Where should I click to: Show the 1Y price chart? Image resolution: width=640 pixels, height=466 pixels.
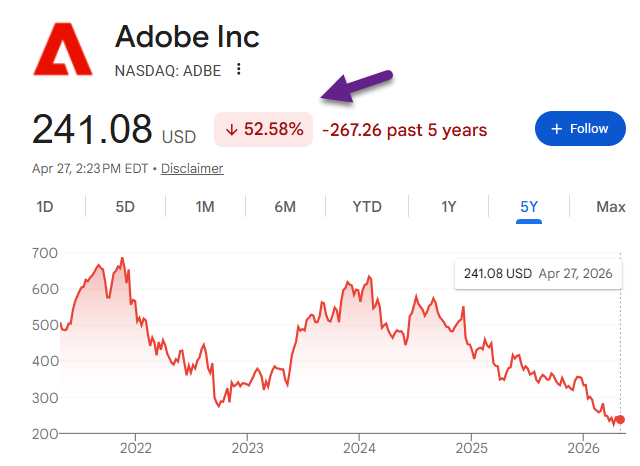[449, 207]
